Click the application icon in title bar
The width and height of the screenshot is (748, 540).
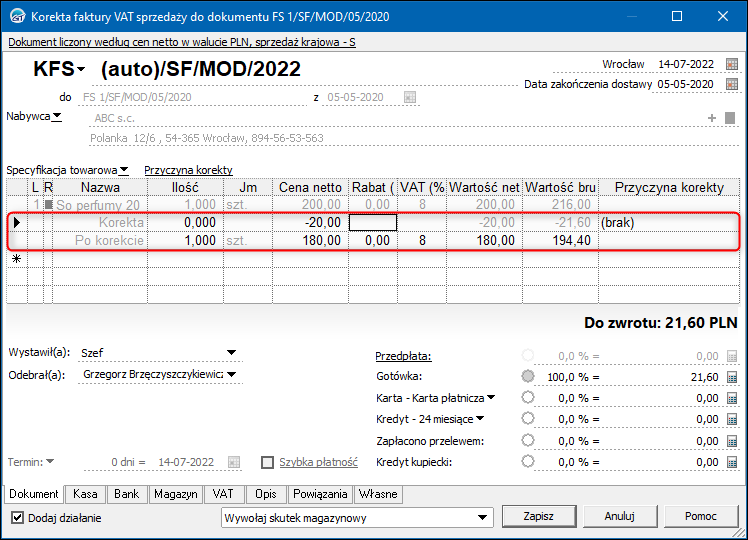pyautogui.click(x=17, y=16)
